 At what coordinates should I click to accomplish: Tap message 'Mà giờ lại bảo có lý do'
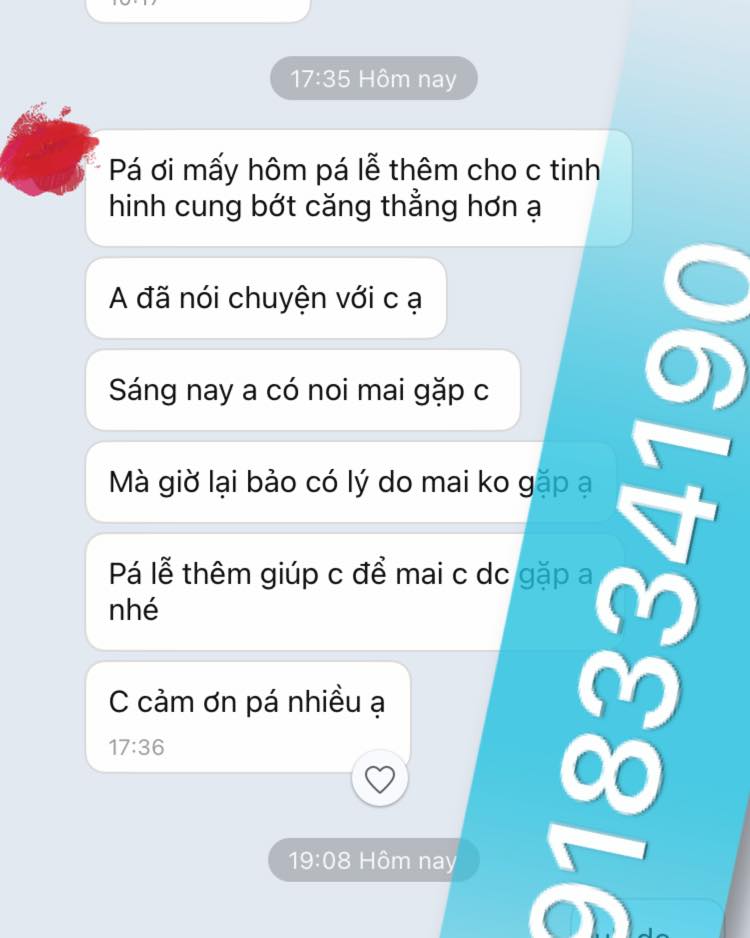[350, 482]
